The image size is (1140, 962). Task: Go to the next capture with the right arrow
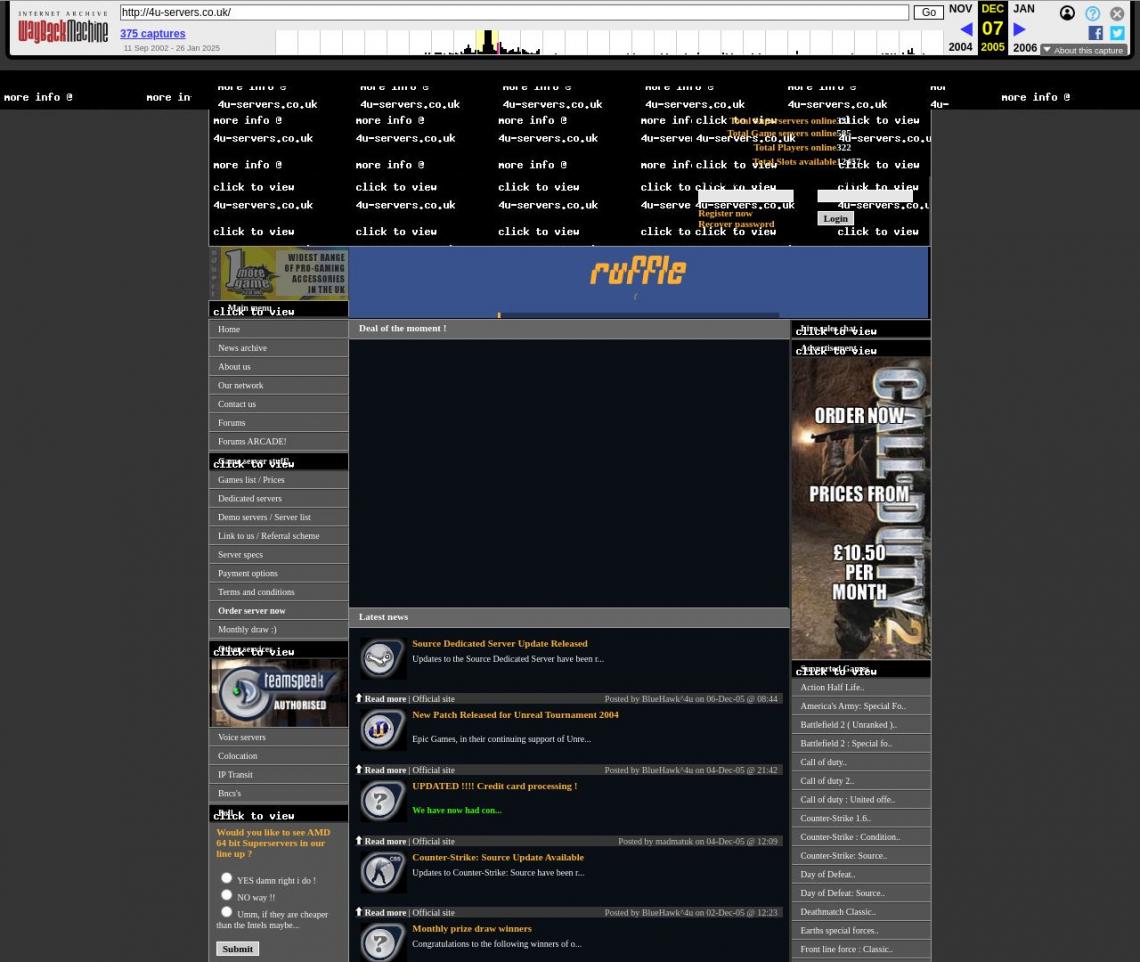click(x=1019, y=29)
